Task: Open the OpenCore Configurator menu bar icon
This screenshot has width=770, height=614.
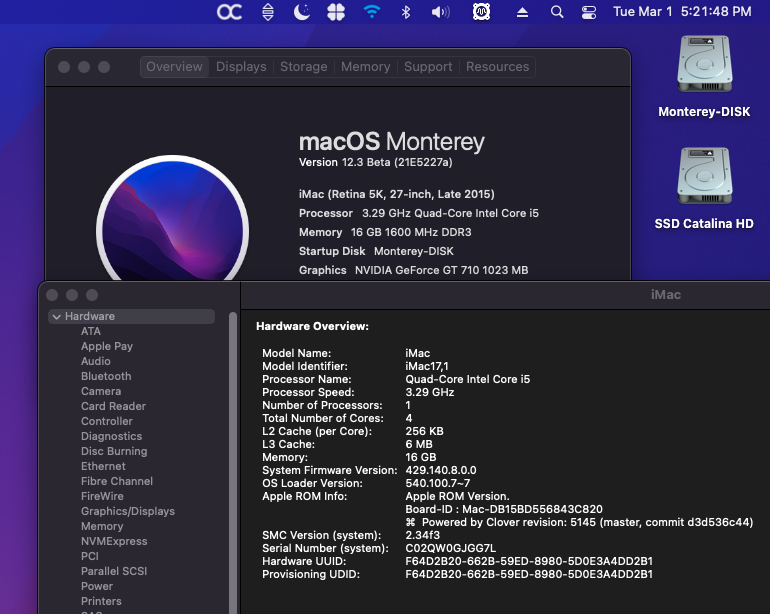Action: click(229, 12)
